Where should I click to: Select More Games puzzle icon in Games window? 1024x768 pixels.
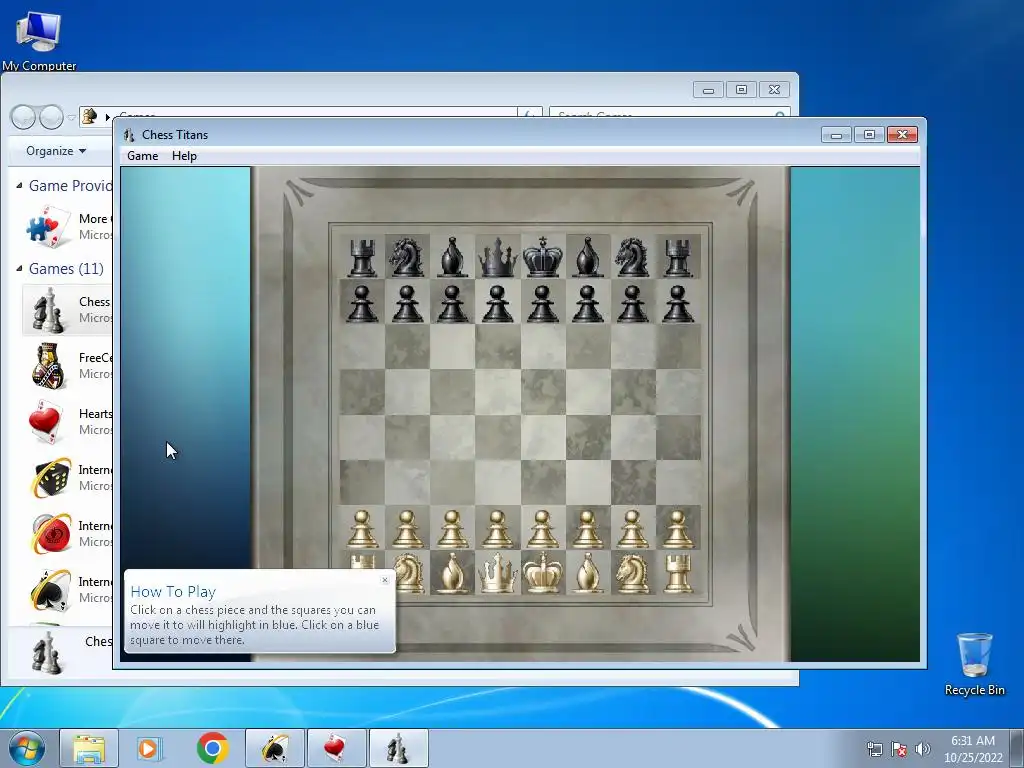click(x=49, y=227)
